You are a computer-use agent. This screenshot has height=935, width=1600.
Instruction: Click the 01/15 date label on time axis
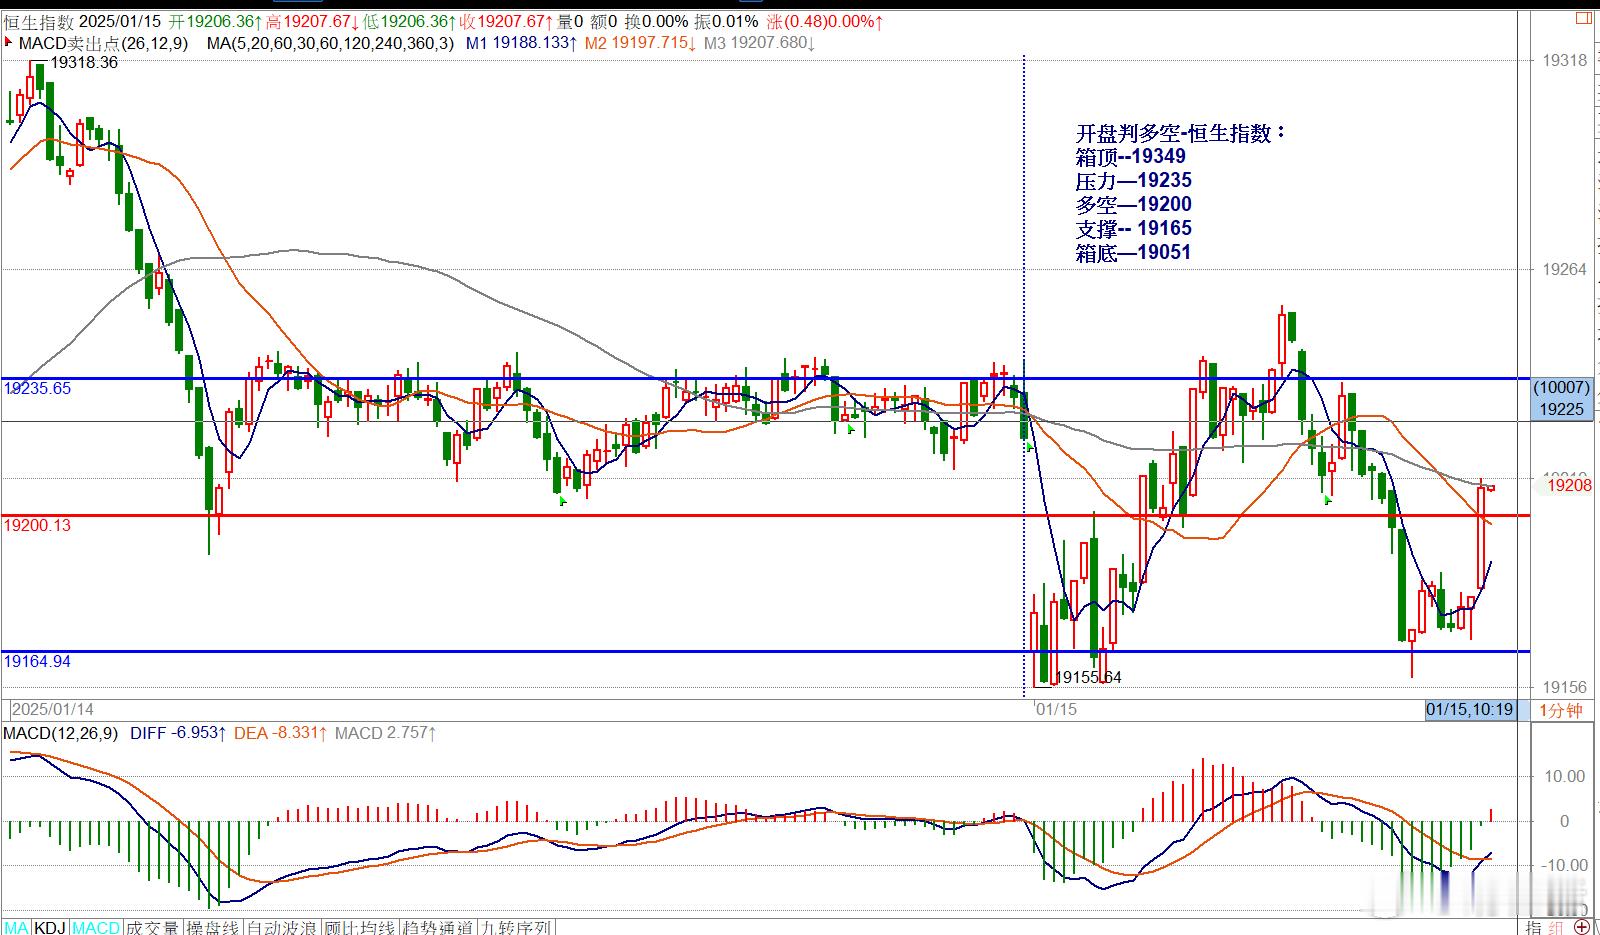pos(1057,709)
